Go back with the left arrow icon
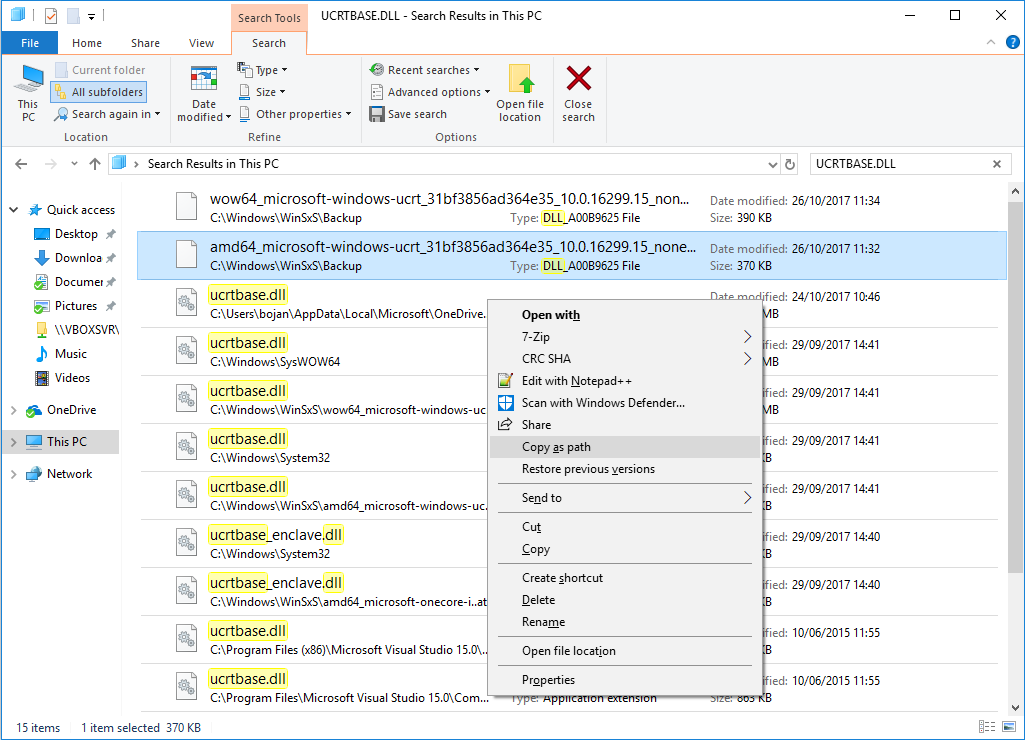Image resolution: width=1025 pixels, height=740 pixels. pos(22,164)
